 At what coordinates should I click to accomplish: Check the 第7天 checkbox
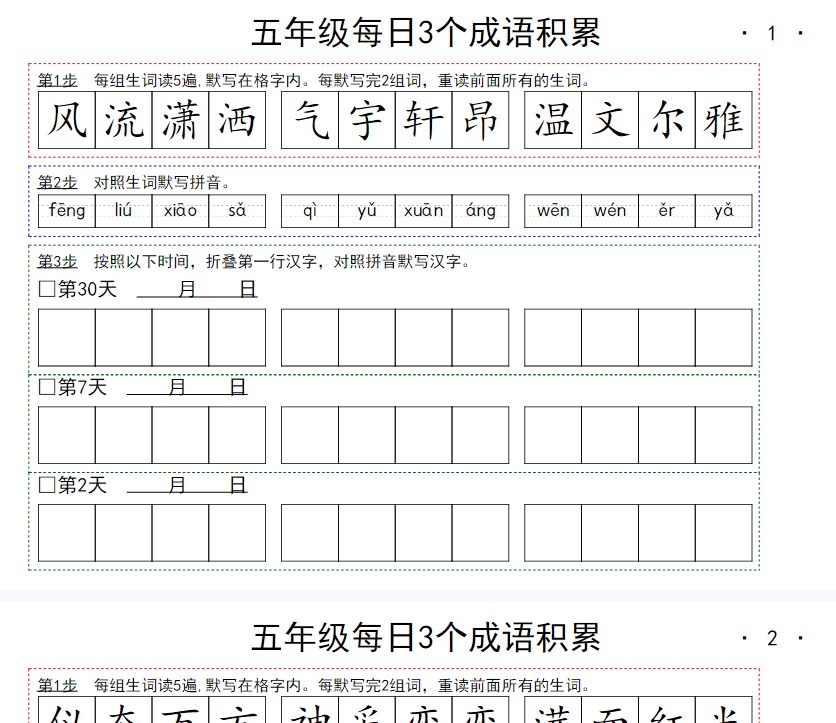pos(47,387)
